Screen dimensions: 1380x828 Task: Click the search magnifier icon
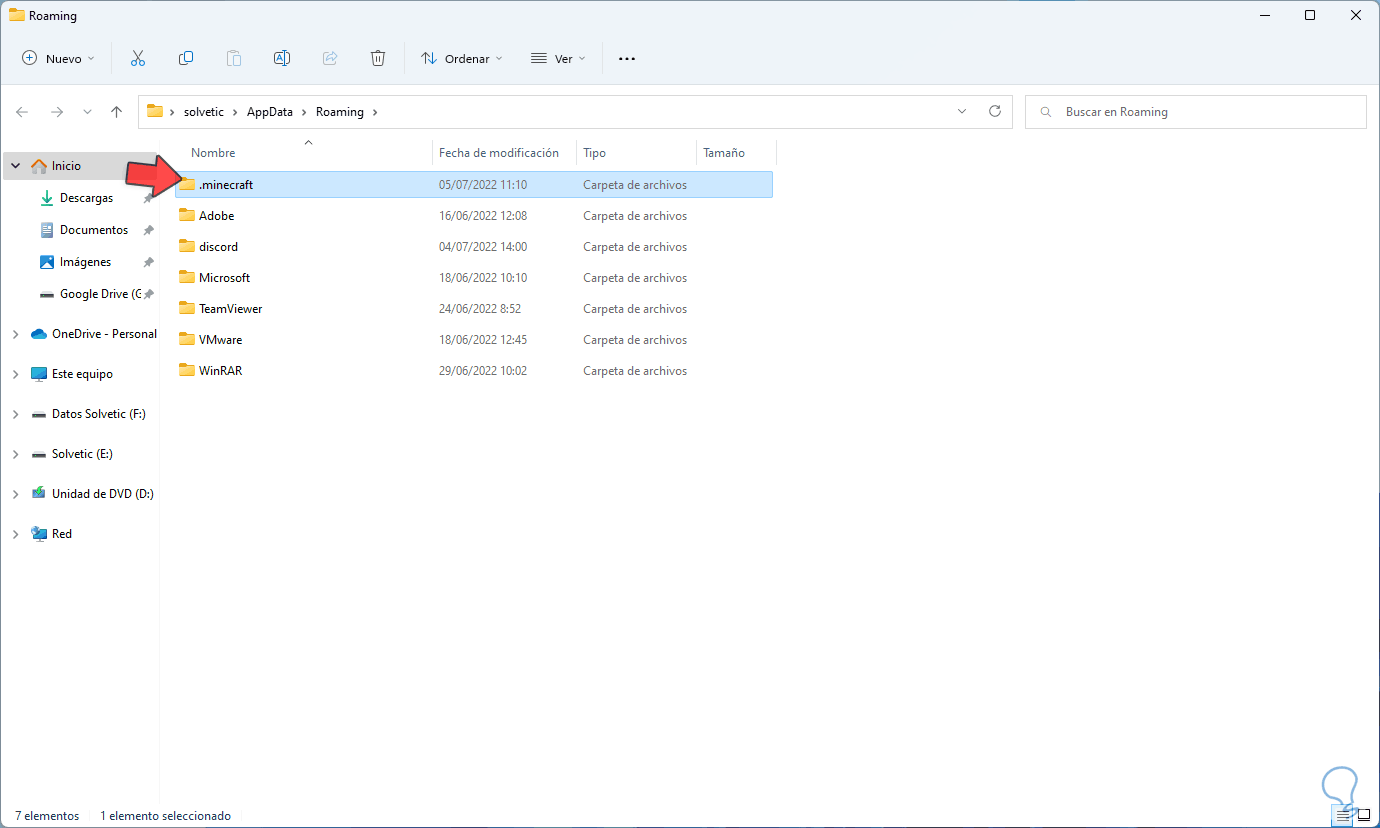[1046, 112]
